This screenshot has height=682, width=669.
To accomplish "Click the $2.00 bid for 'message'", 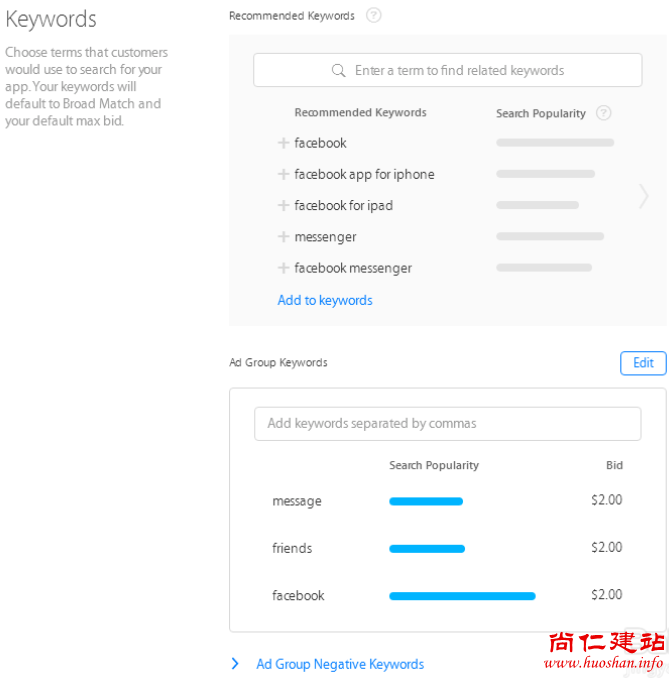I will click(x=606, y=500).
